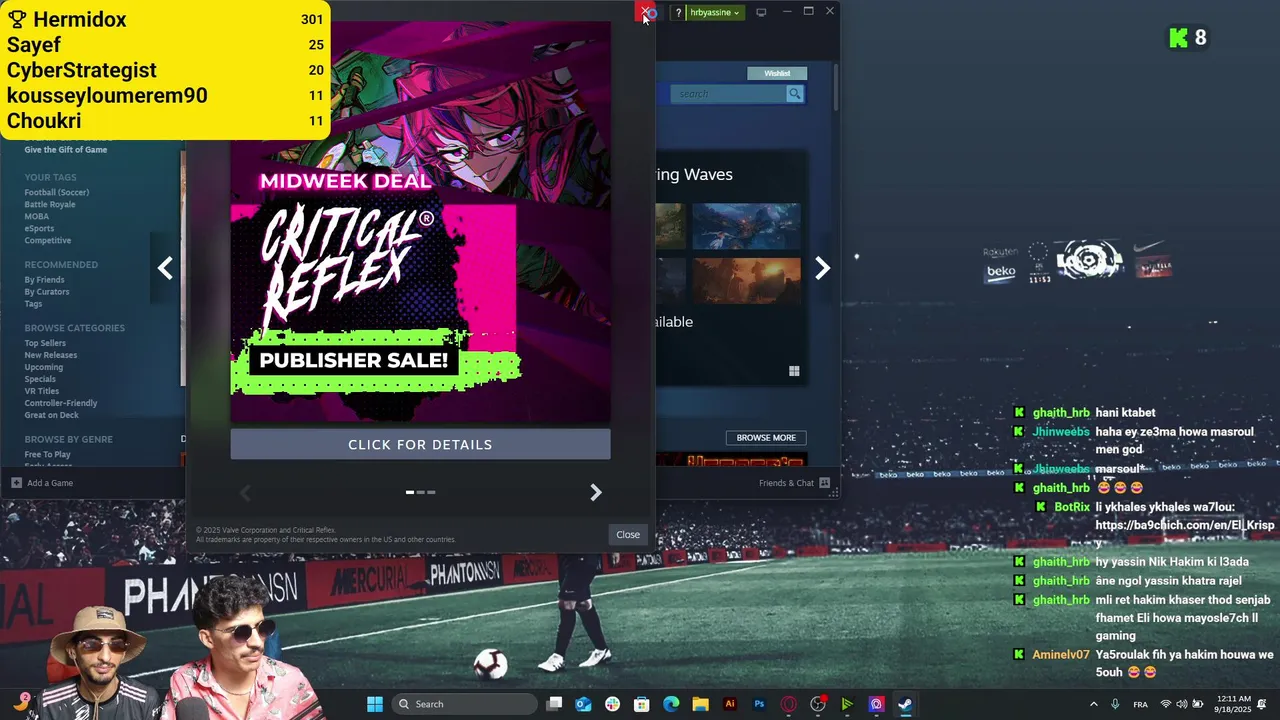The width and height of the screenshot is (1280, 720).
Task: Open Give the Gift of Game link
Action: (66, 150)
